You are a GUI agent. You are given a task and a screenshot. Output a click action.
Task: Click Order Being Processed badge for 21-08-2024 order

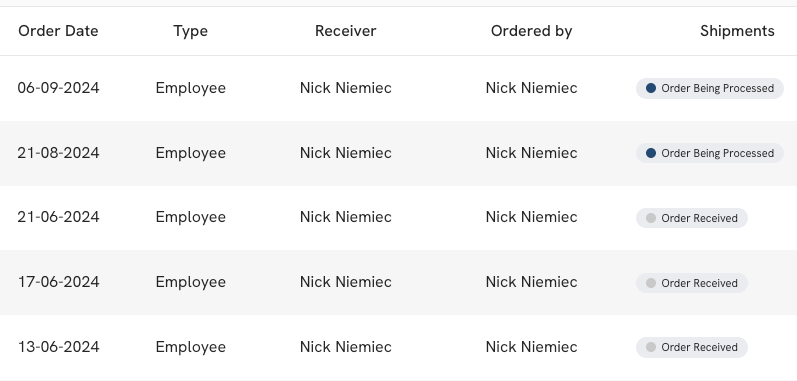710,153
